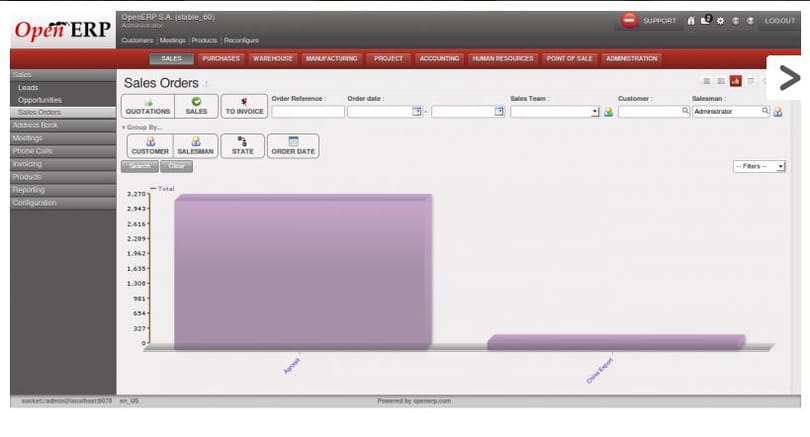Collapse the Group By section

143,127
